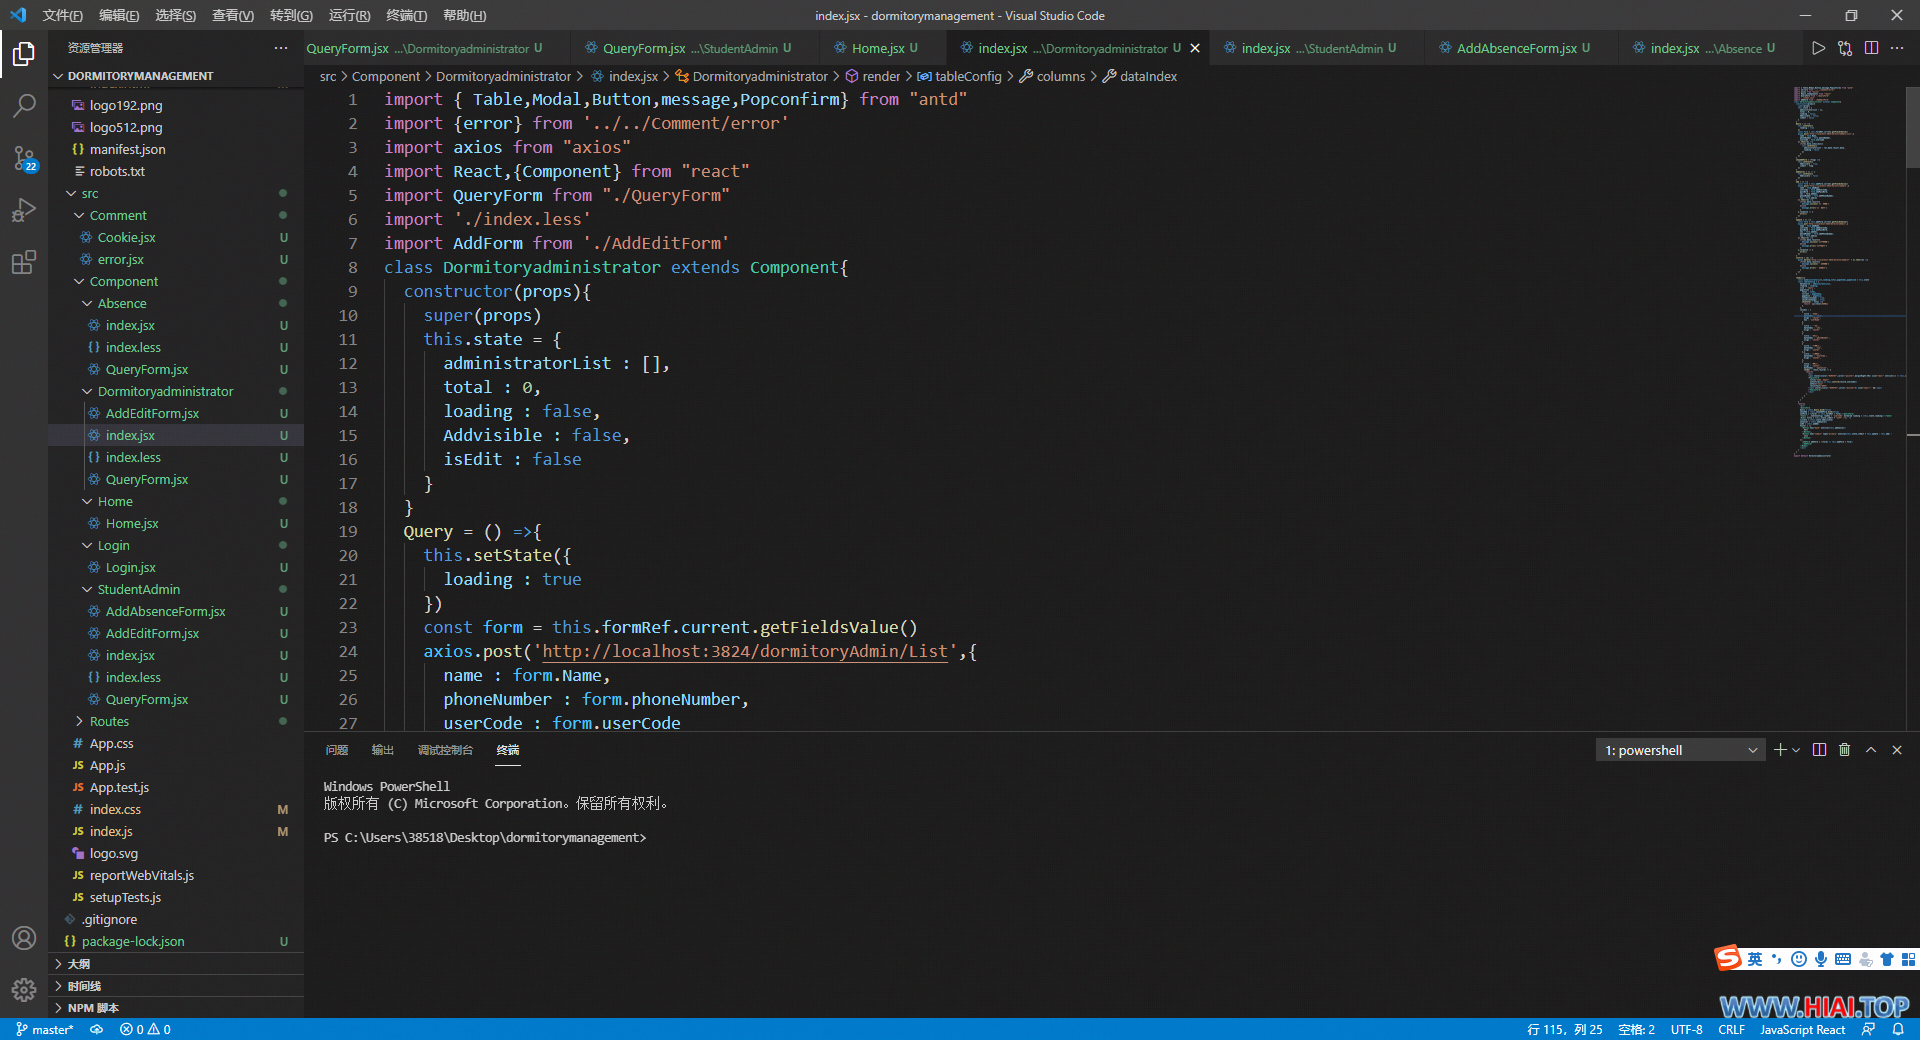
Task: Change the JavaScript React language mode
Action: [1802, 1029]
